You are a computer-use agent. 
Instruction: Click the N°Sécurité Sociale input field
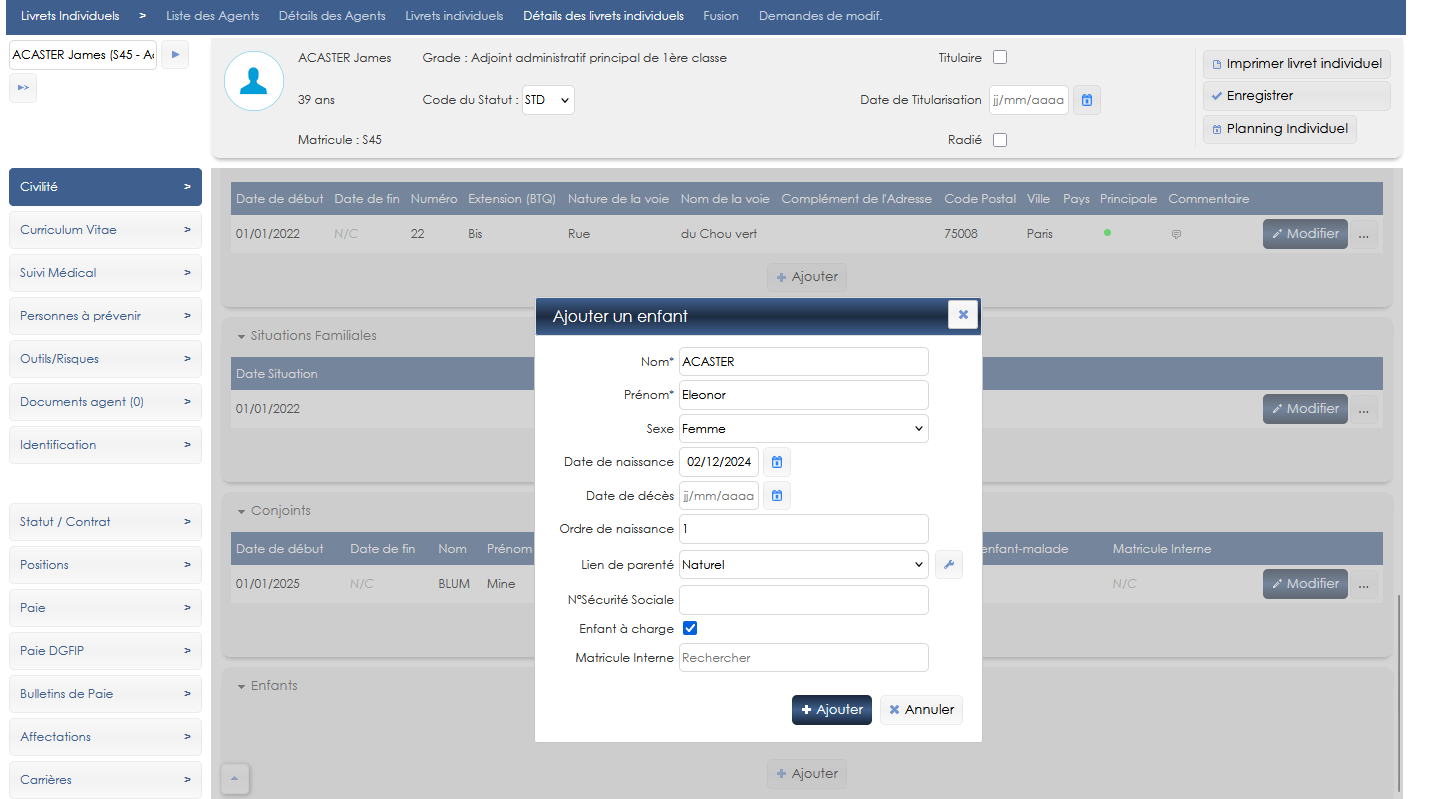[x=803, y=600]
